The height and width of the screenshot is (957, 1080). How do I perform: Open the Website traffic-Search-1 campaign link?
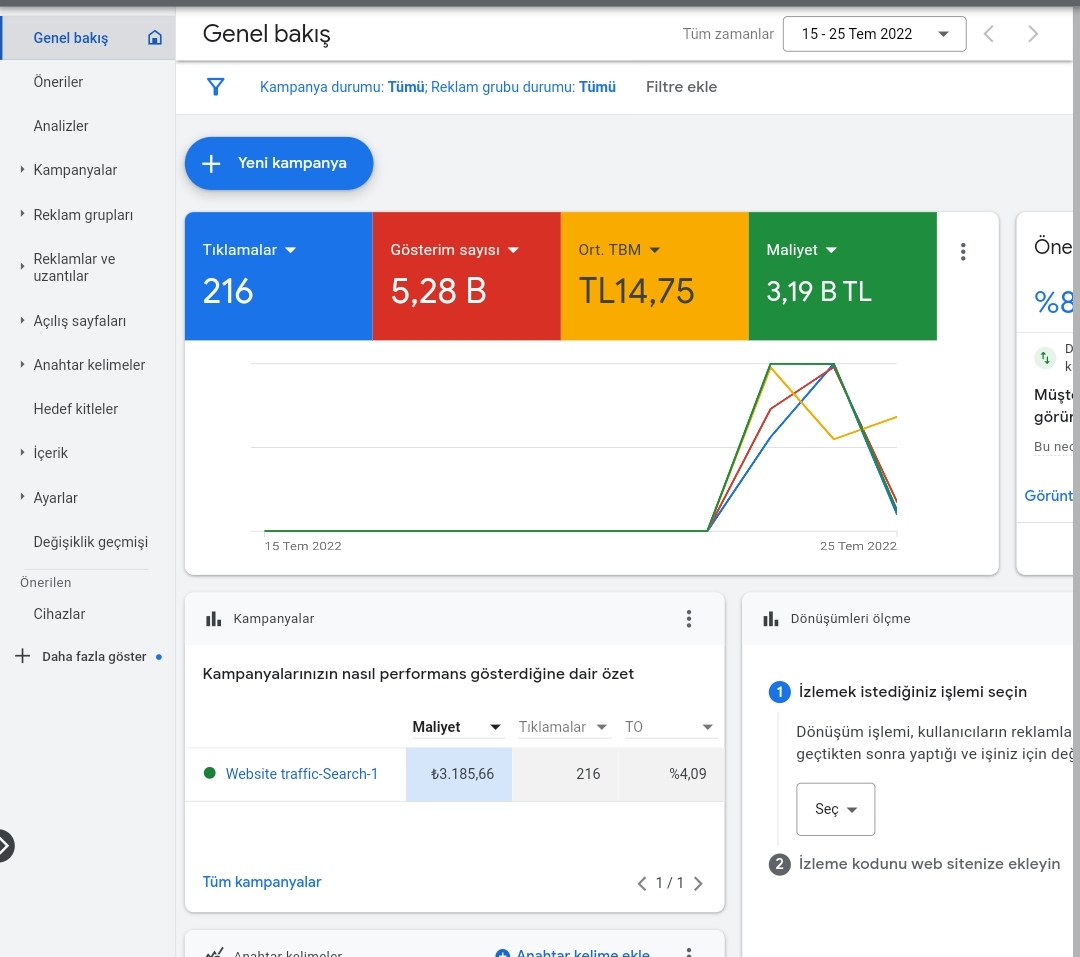[x=302, y=774]
